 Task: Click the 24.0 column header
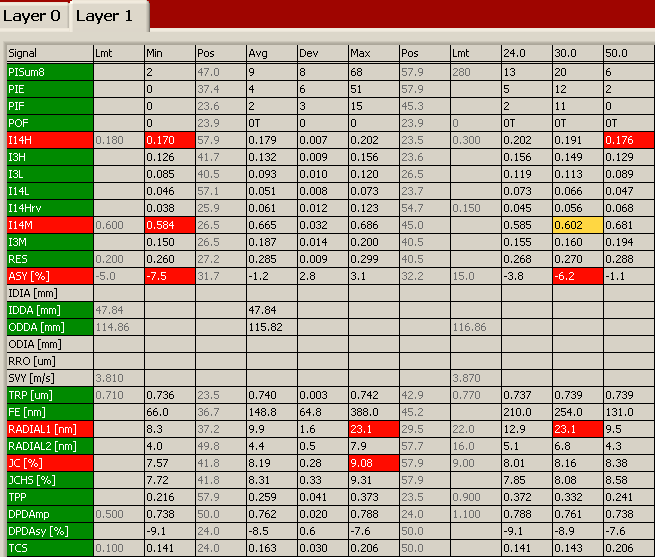click(527, 53)
